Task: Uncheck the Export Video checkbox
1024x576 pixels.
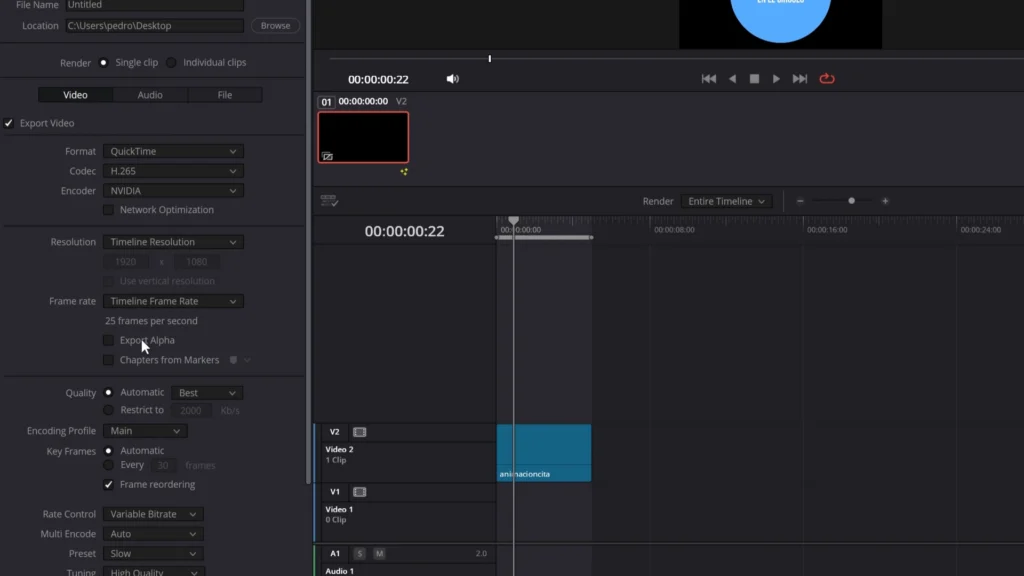Action: coord(8,123)
